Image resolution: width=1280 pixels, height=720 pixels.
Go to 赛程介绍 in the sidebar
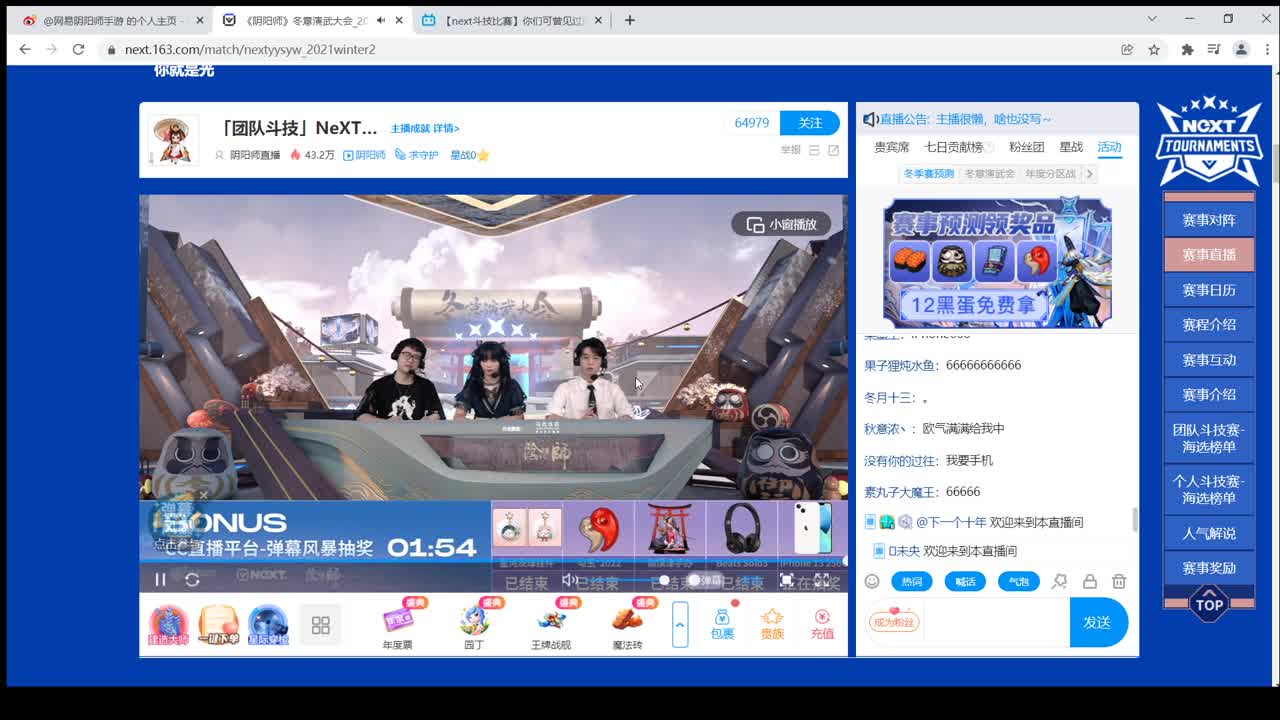pyautogui.click(x=1209, y=324)
